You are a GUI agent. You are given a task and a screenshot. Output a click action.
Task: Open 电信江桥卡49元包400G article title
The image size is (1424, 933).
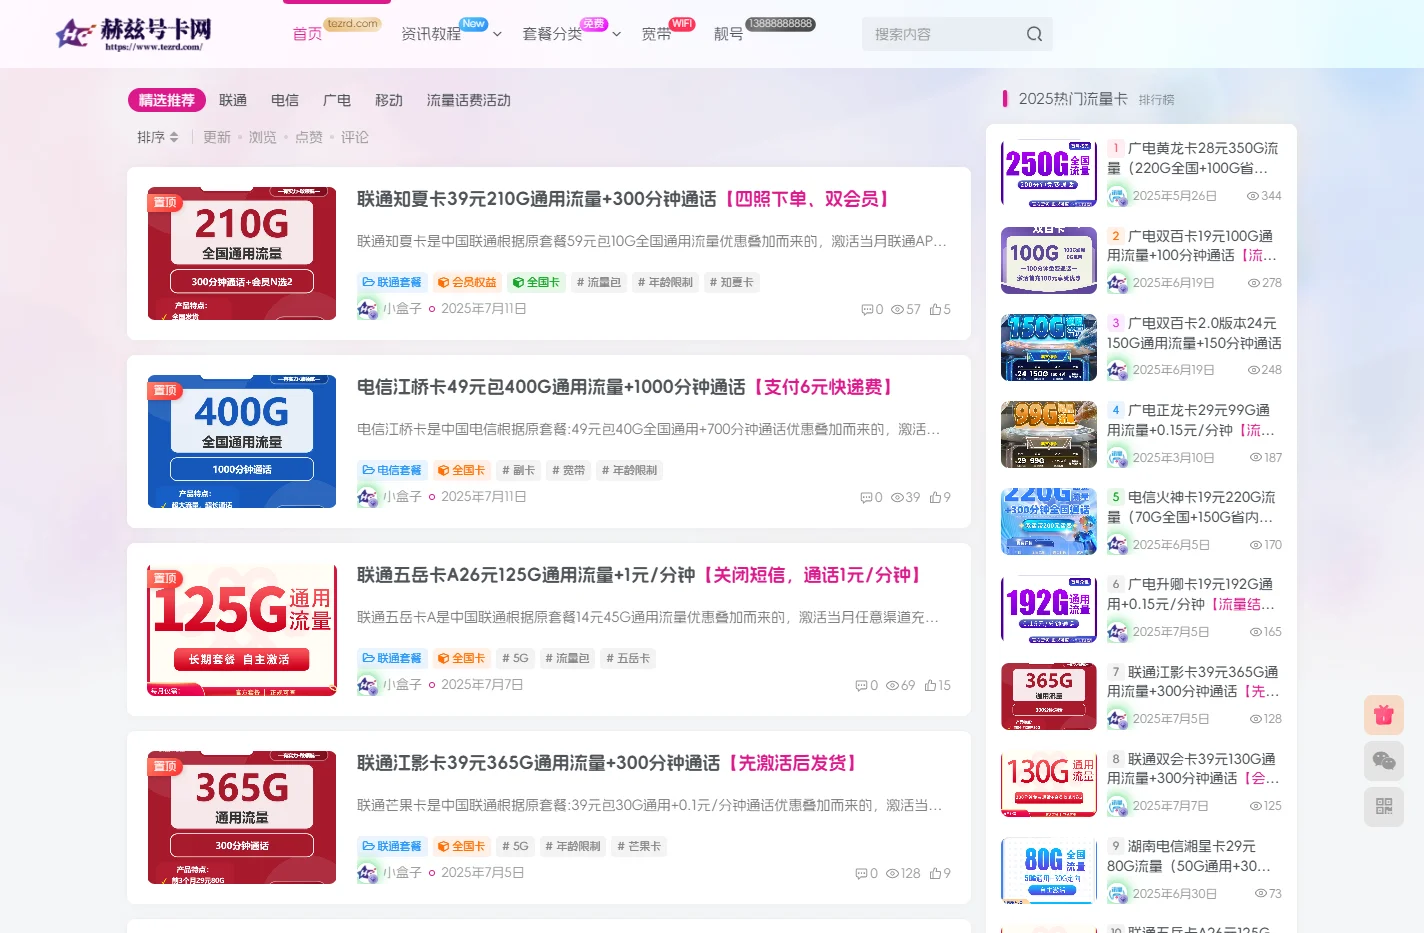click(x=626, y=387)
